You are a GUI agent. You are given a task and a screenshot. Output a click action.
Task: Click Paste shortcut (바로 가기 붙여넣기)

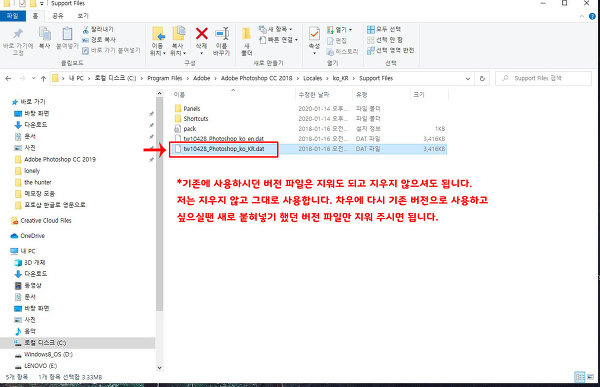pyautogui.click(x=111, y=50)
